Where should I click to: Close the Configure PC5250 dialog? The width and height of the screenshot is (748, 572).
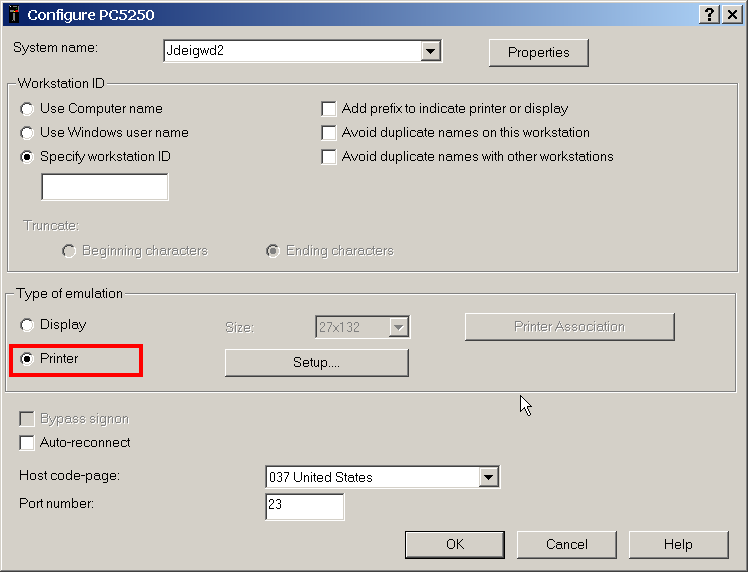tap(732, 15)
